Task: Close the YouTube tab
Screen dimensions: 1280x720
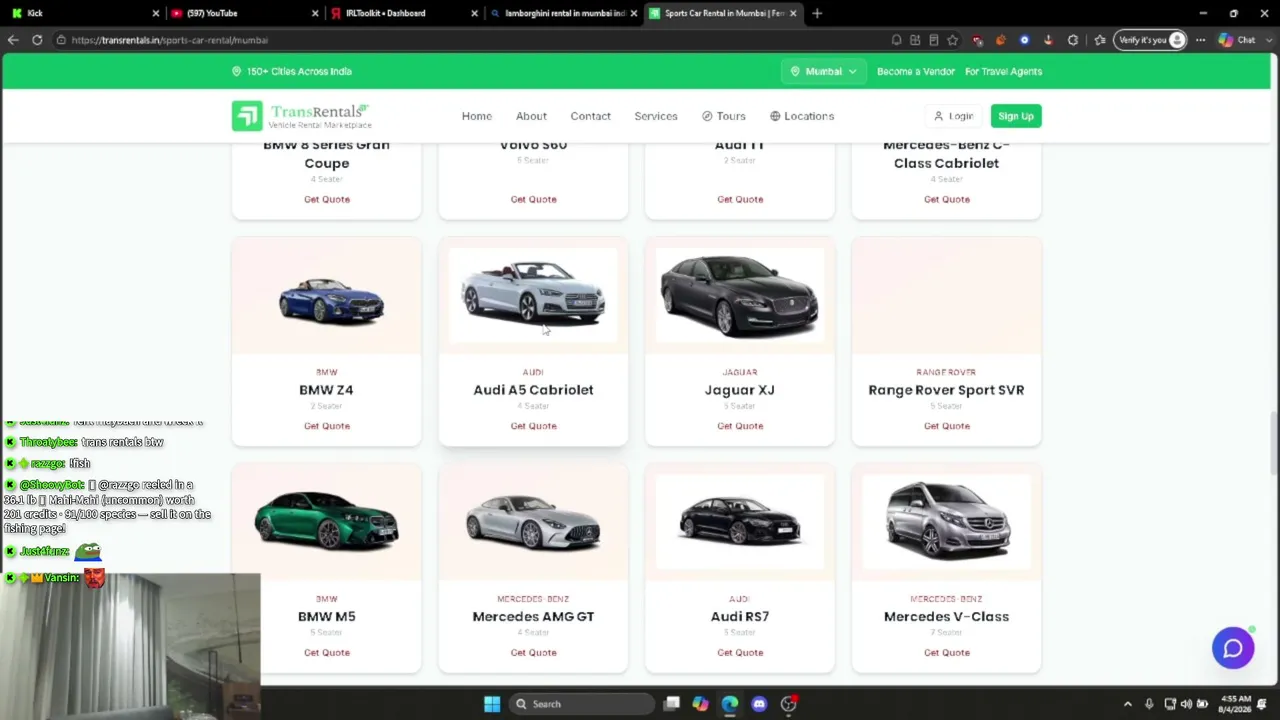Action: coord(315,13)
